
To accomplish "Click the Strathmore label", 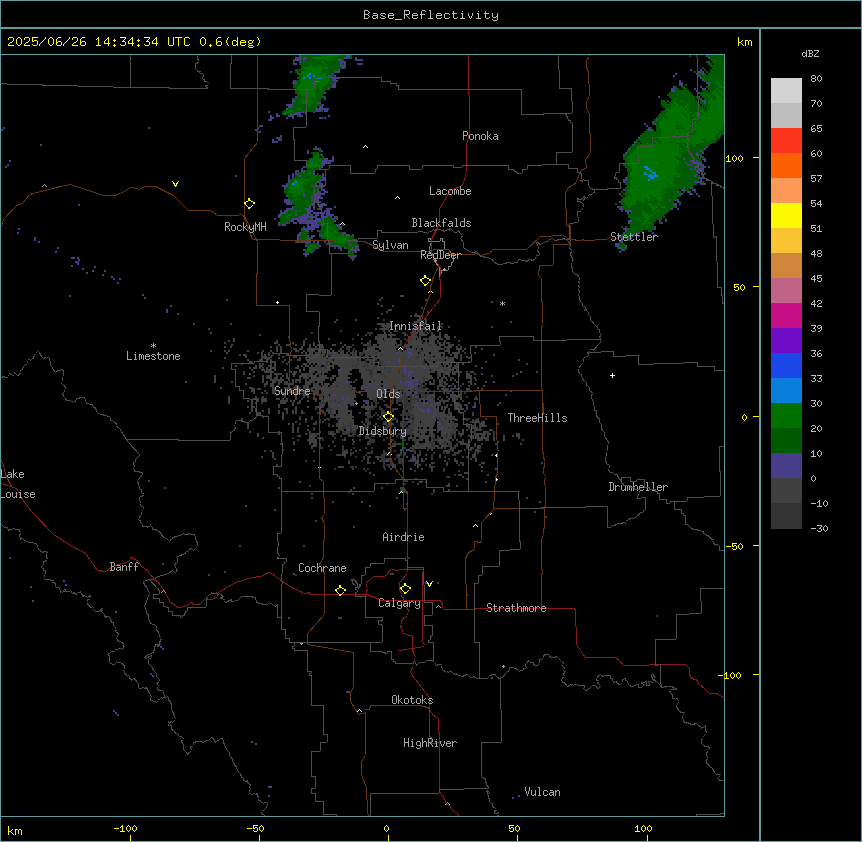I will (x=516, y=608).
